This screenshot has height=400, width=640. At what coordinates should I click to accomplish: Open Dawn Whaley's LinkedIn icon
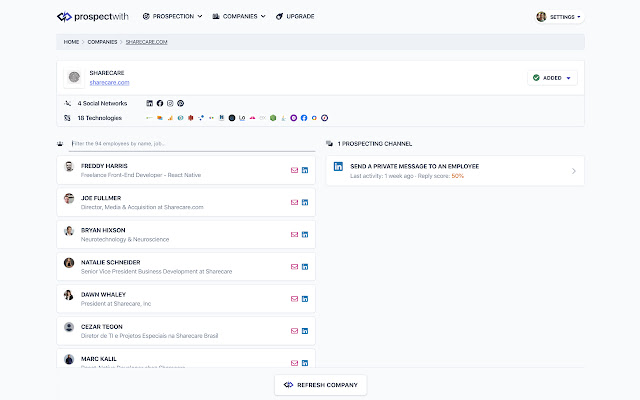pyautogui.click(x=305, y=299)
